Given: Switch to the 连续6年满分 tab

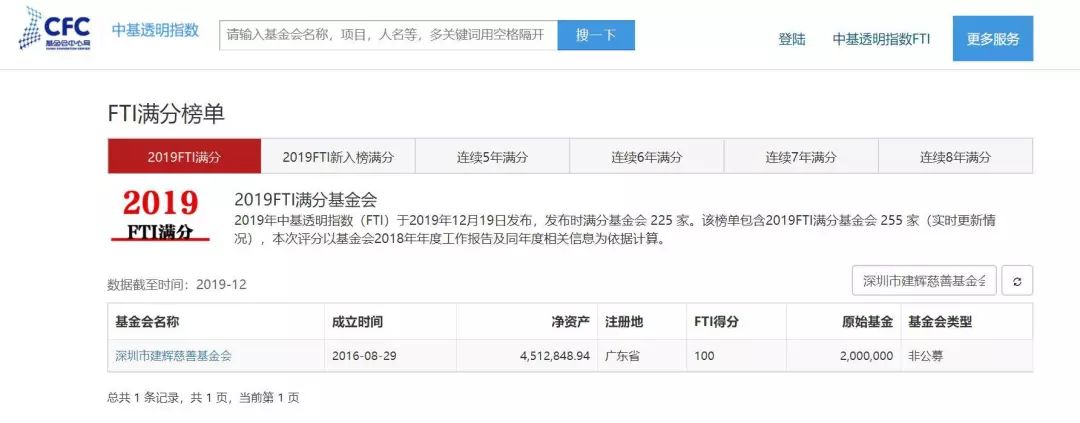Looking at the screenshot, I should coord(647,156).
